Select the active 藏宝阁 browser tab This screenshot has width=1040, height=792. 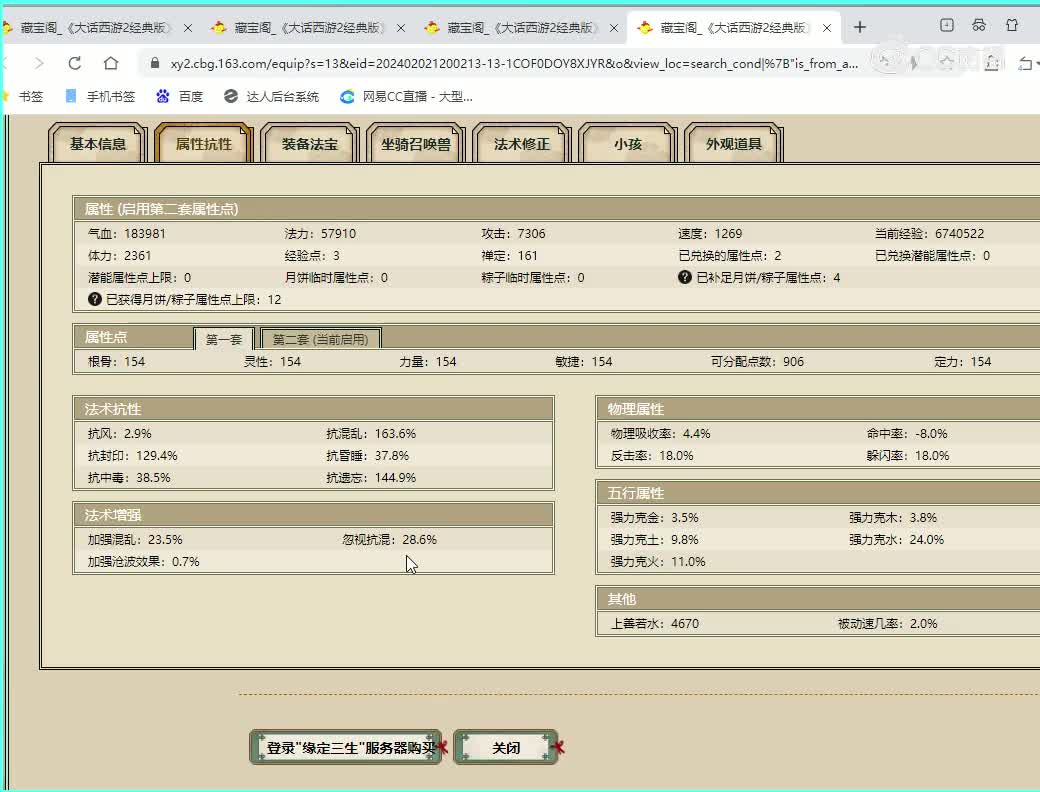pos(733,28)
